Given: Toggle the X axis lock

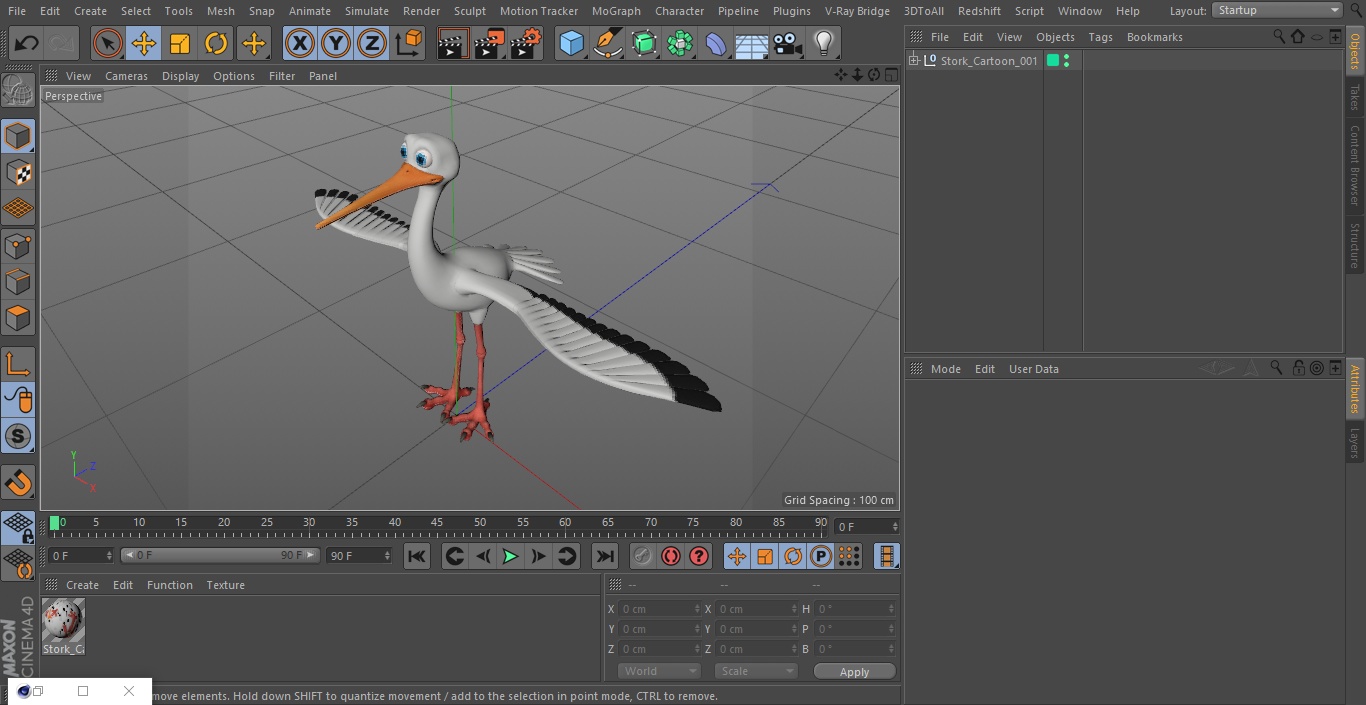Looking at the screenshot, I should pos(299,44).
